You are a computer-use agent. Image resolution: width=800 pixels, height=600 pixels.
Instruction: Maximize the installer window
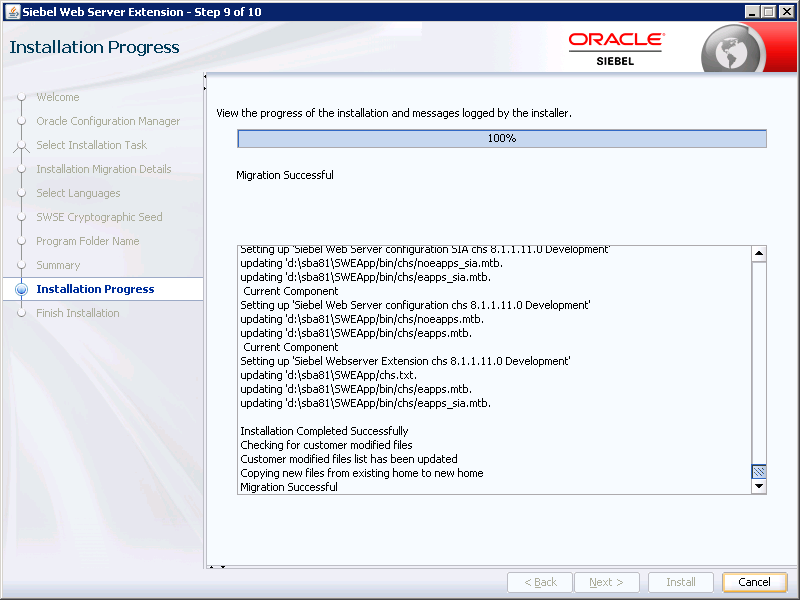pyautogui.click(x=769, y=12)
